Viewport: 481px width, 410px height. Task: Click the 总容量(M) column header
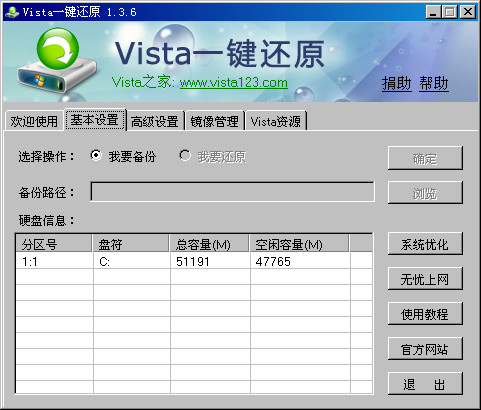pyautogui.click(x=209, y=244)
